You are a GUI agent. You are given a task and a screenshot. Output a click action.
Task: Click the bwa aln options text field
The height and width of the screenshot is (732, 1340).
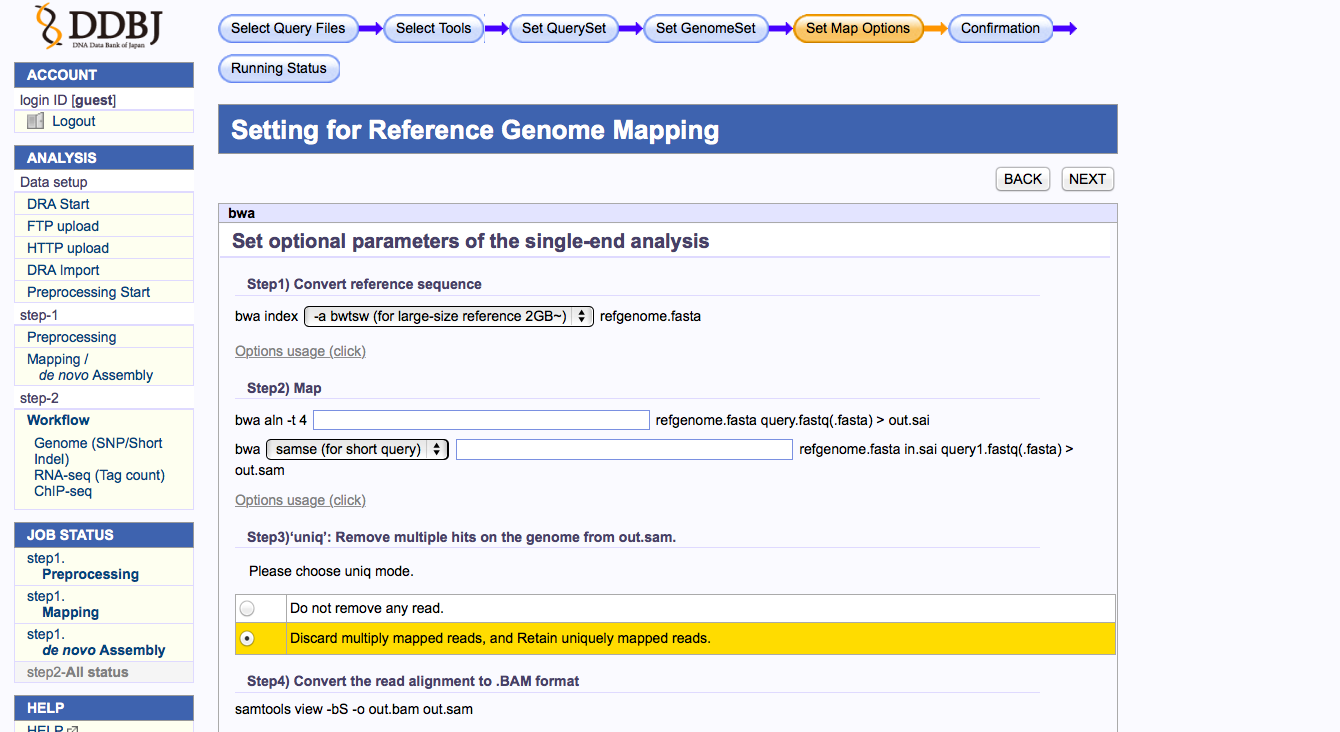coord(481,420)
